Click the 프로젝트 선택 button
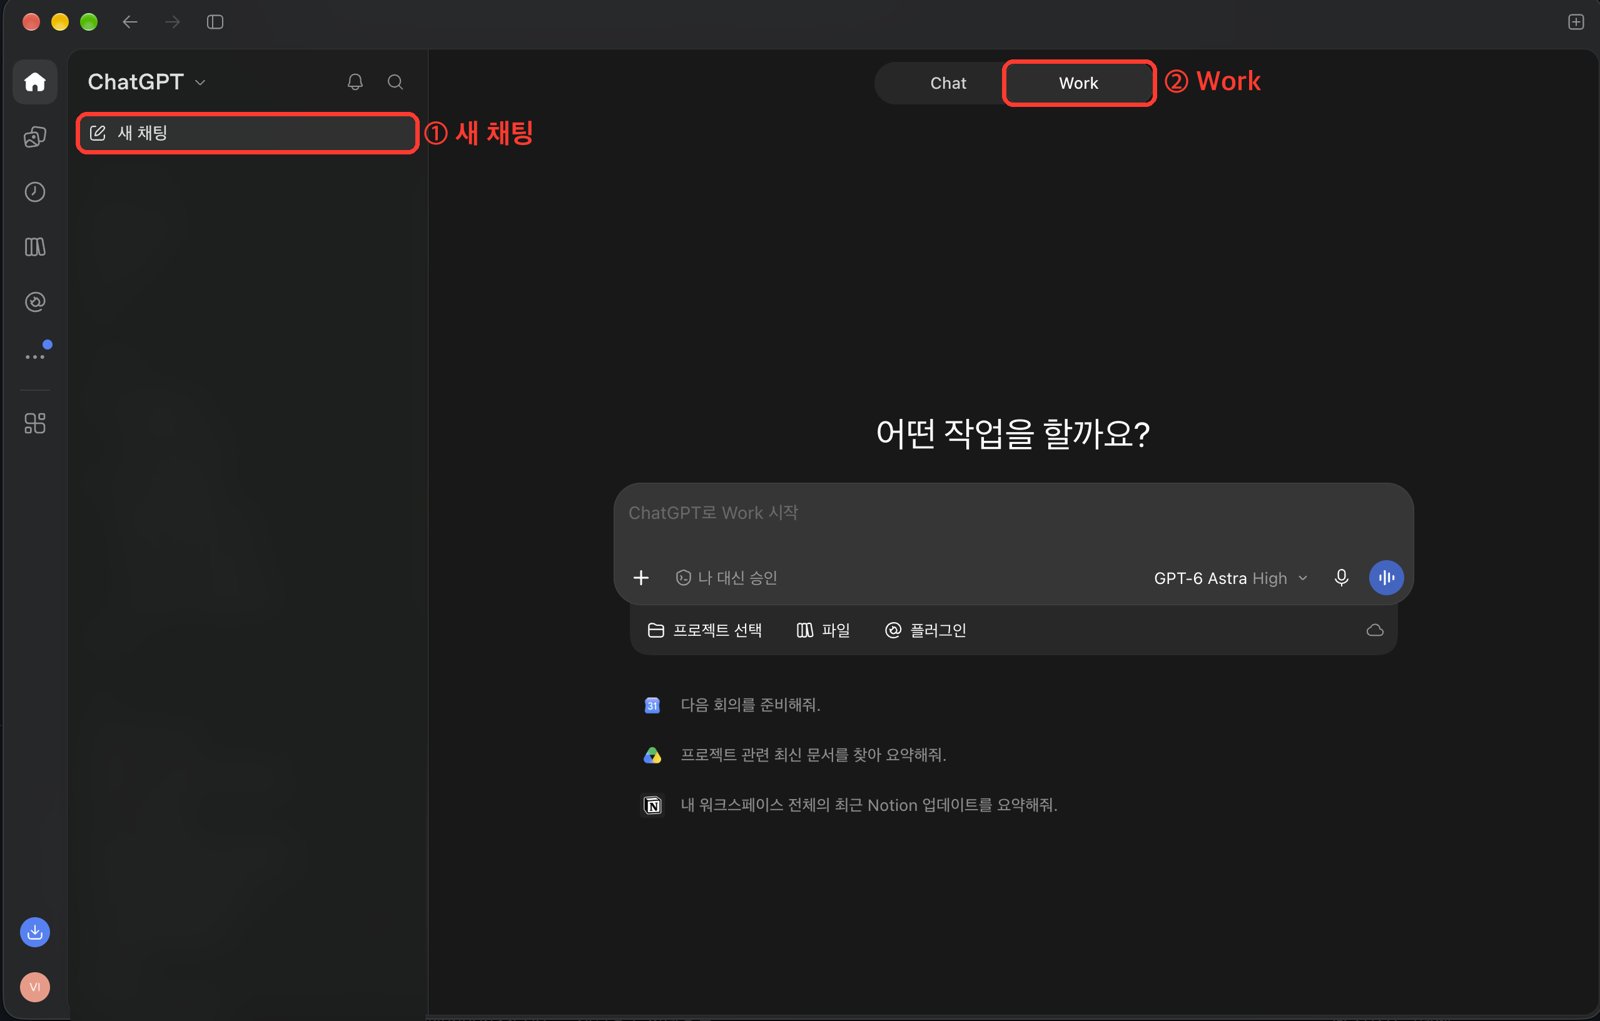This screenshot has width=1600, height=1021. [x=705, y=630]
